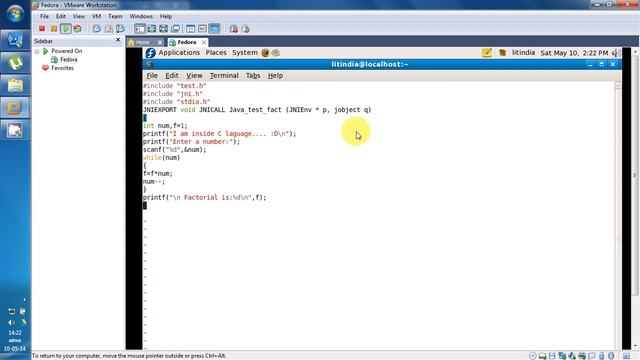The image size is (640, 360).
Task: Click the Sat May 10 clock
Action: [x=574, y=53]
